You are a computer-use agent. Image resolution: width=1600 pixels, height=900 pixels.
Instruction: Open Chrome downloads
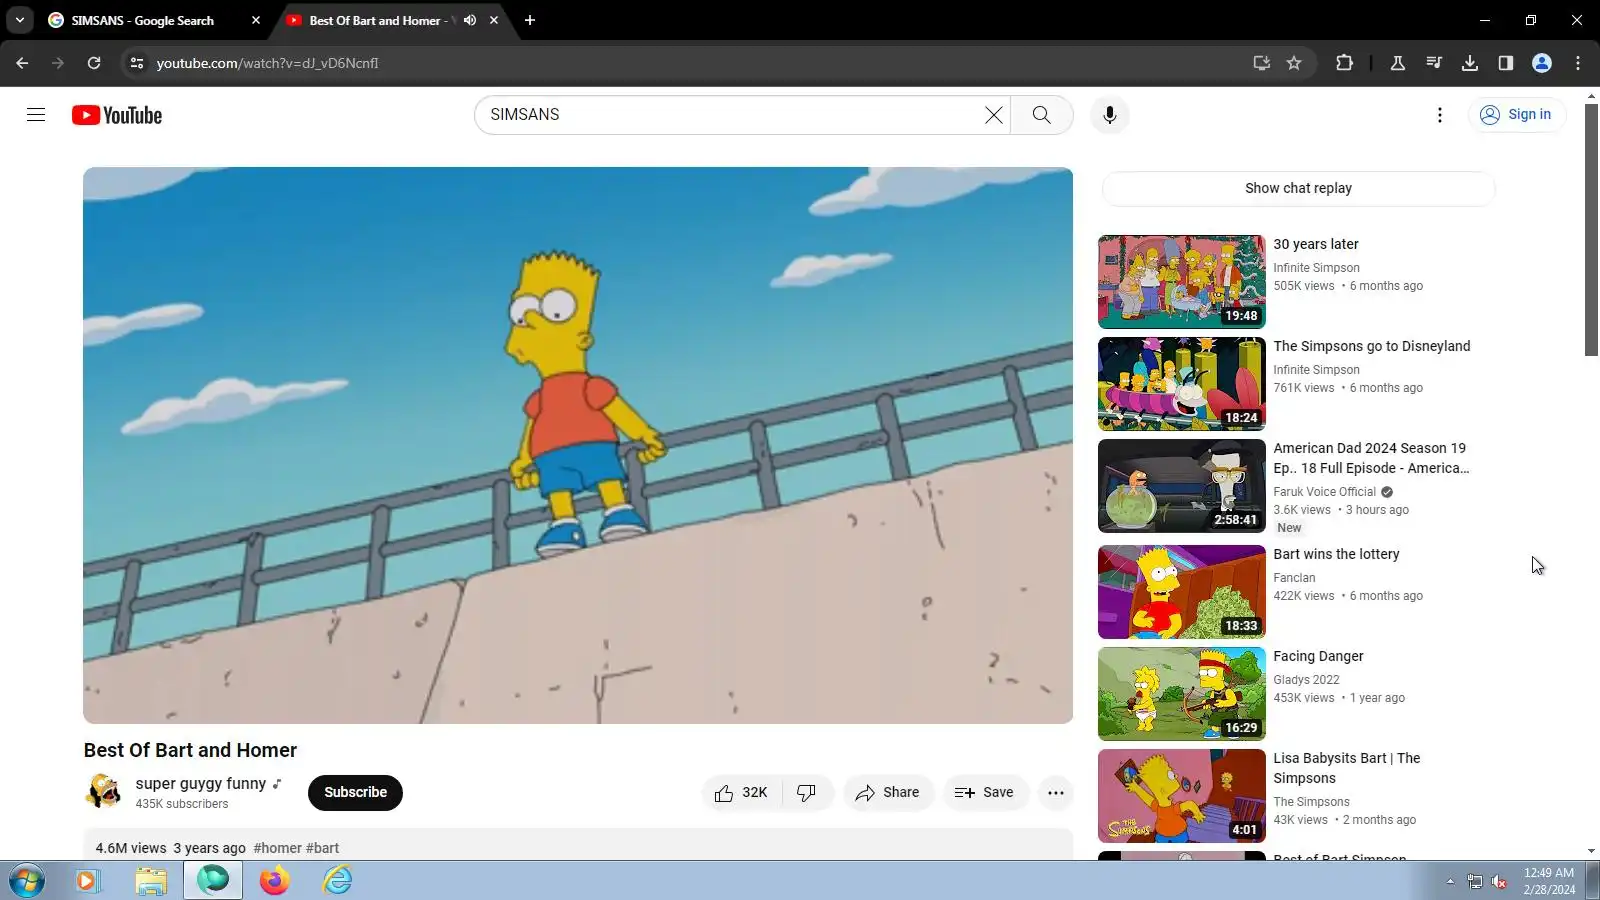tap(1470, 63)
